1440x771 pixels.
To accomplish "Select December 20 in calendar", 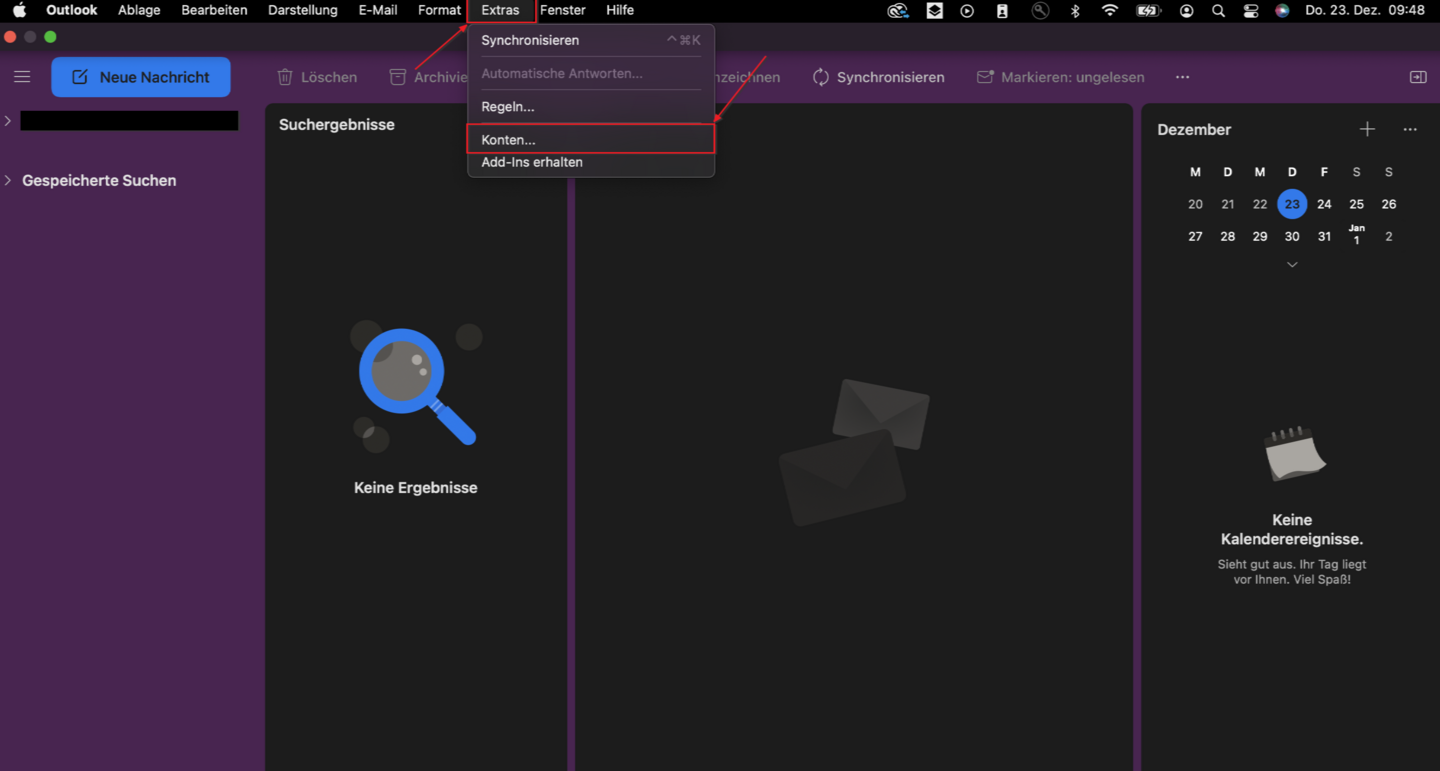I will point(1195,204).
